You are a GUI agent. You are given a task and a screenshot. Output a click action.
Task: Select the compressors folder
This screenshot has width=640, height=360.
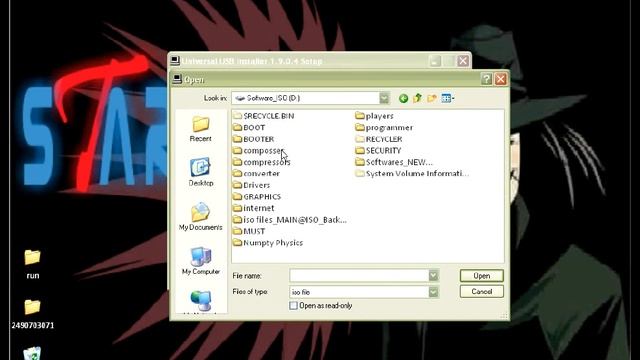click(x=262, y=162)
